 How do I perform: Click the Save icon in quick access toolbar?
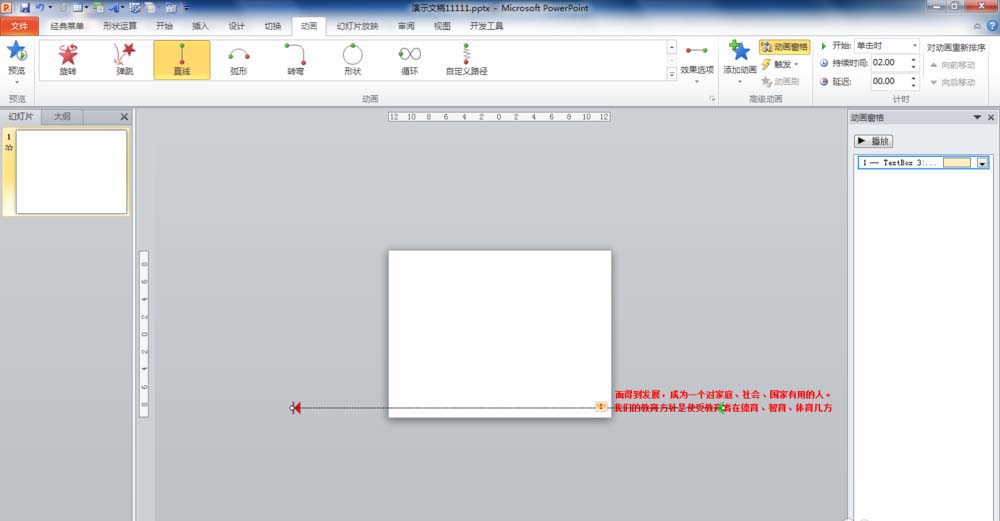pyautogui.click(x=25, y=8)
